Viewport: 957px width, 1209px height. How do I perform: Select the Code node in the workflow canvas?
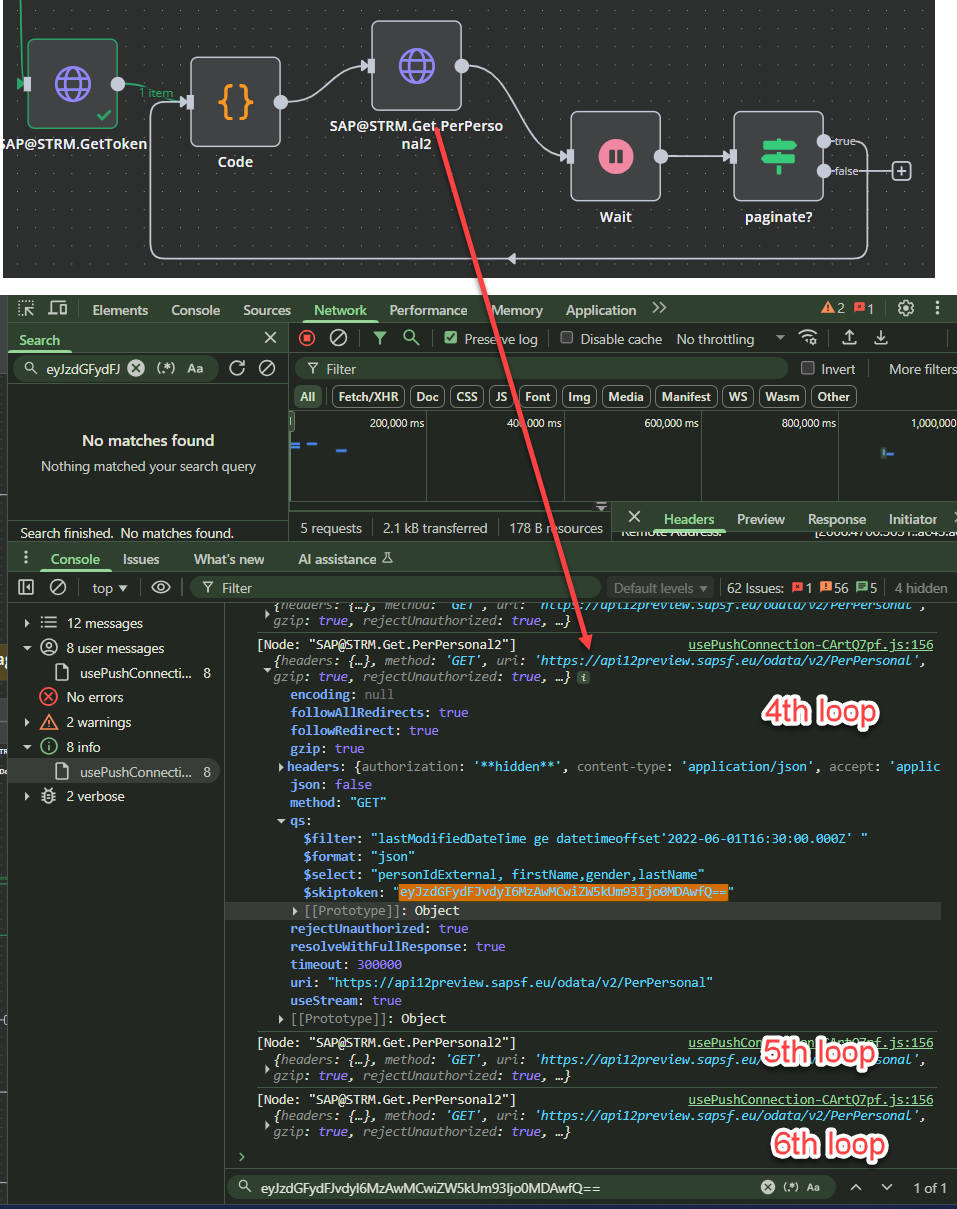(235, 101)
